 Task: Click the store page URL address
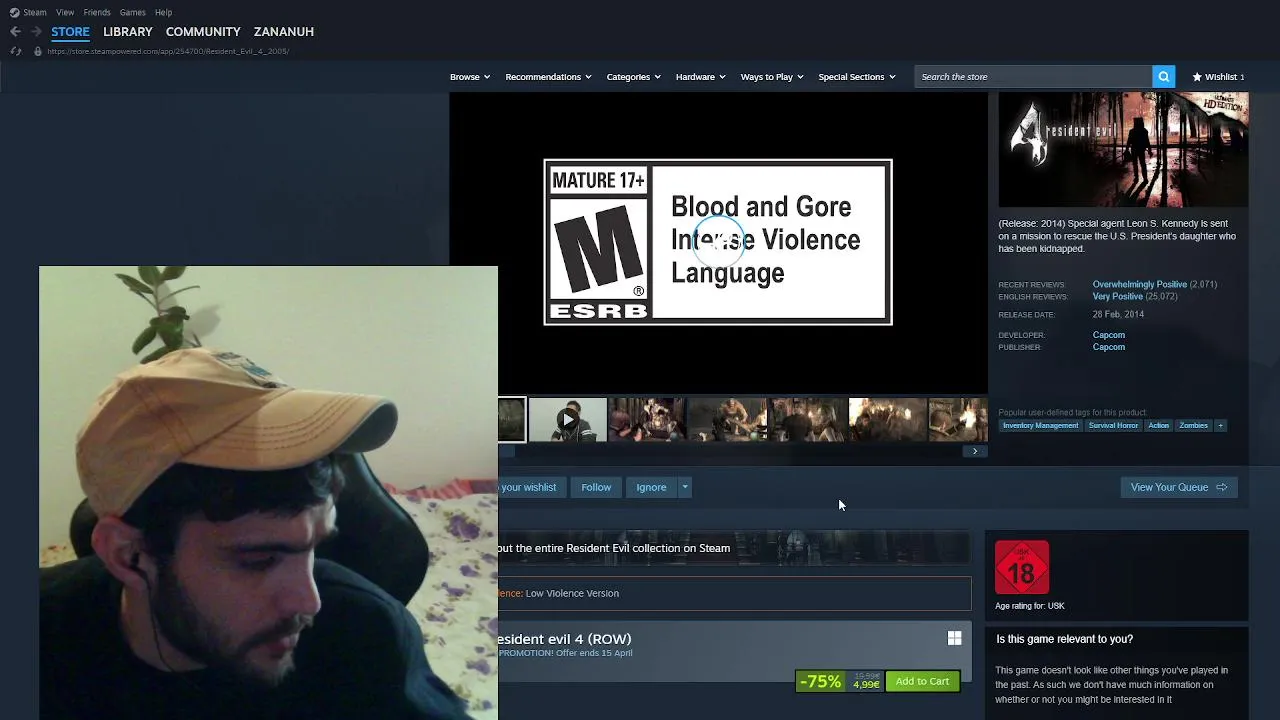[168, 51]
